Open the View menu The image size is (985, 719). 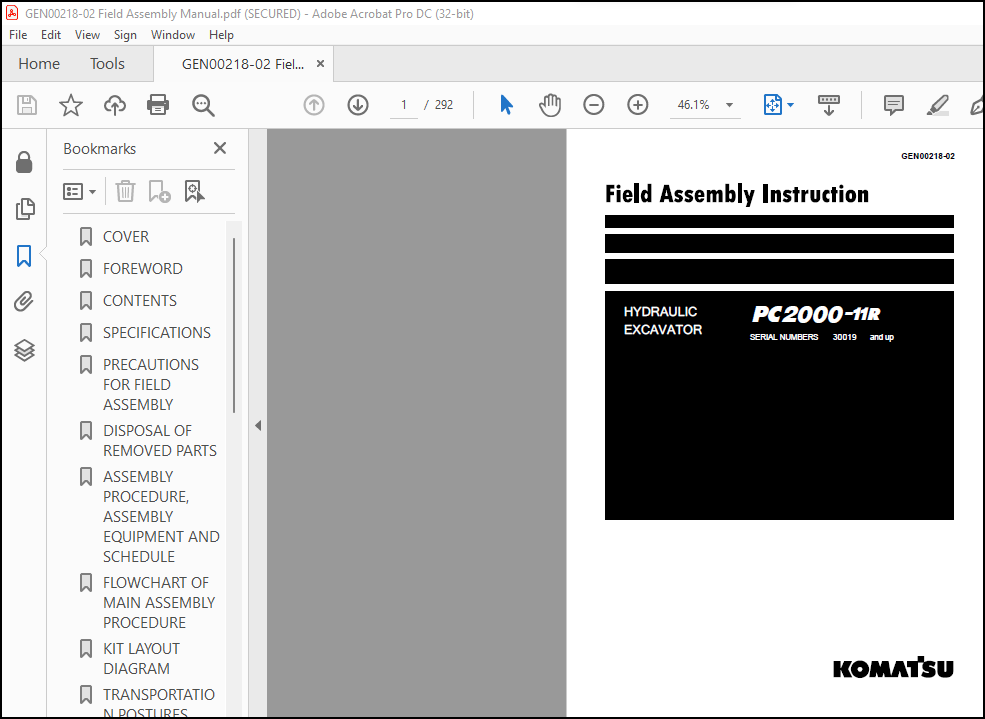point(87,35)
